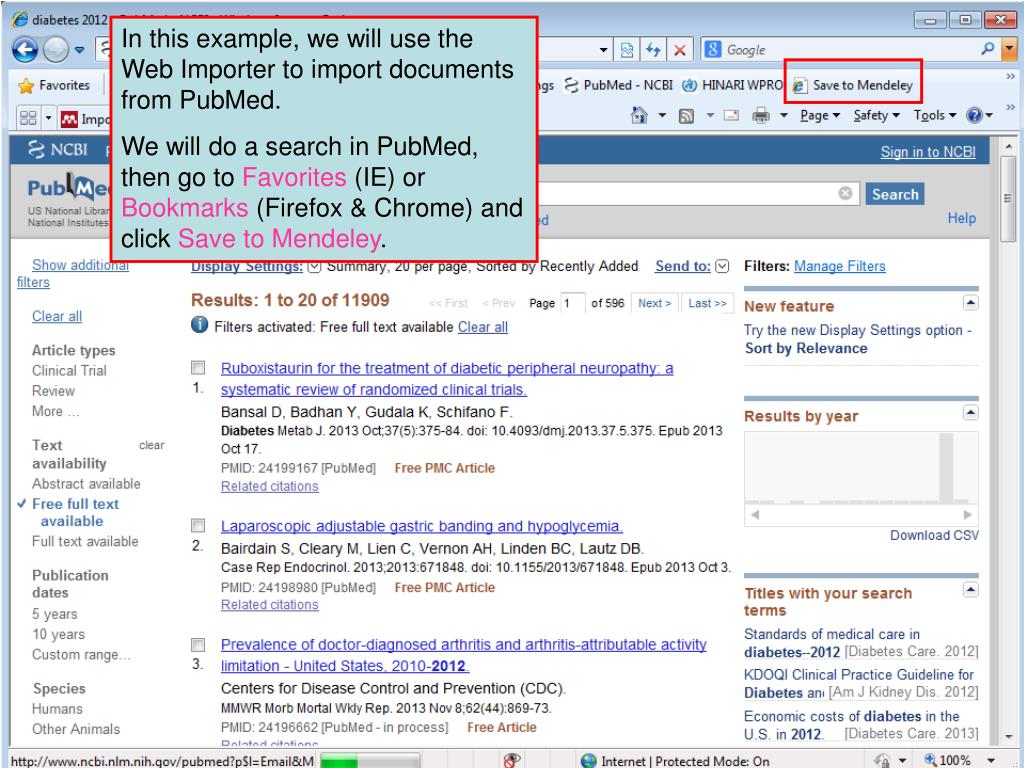Click Clear all in the left sidebar
The image size is (1024, 768).
57,316
